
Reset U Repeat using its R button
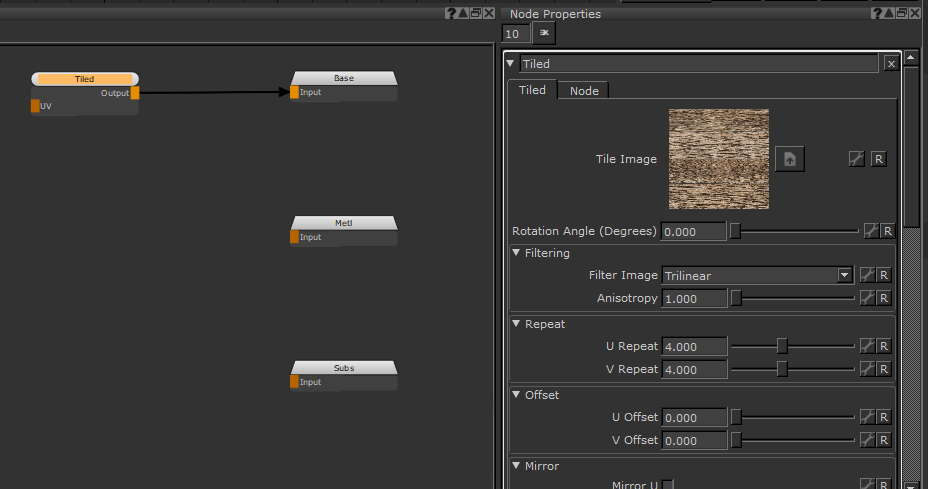[x=884, y=346]
